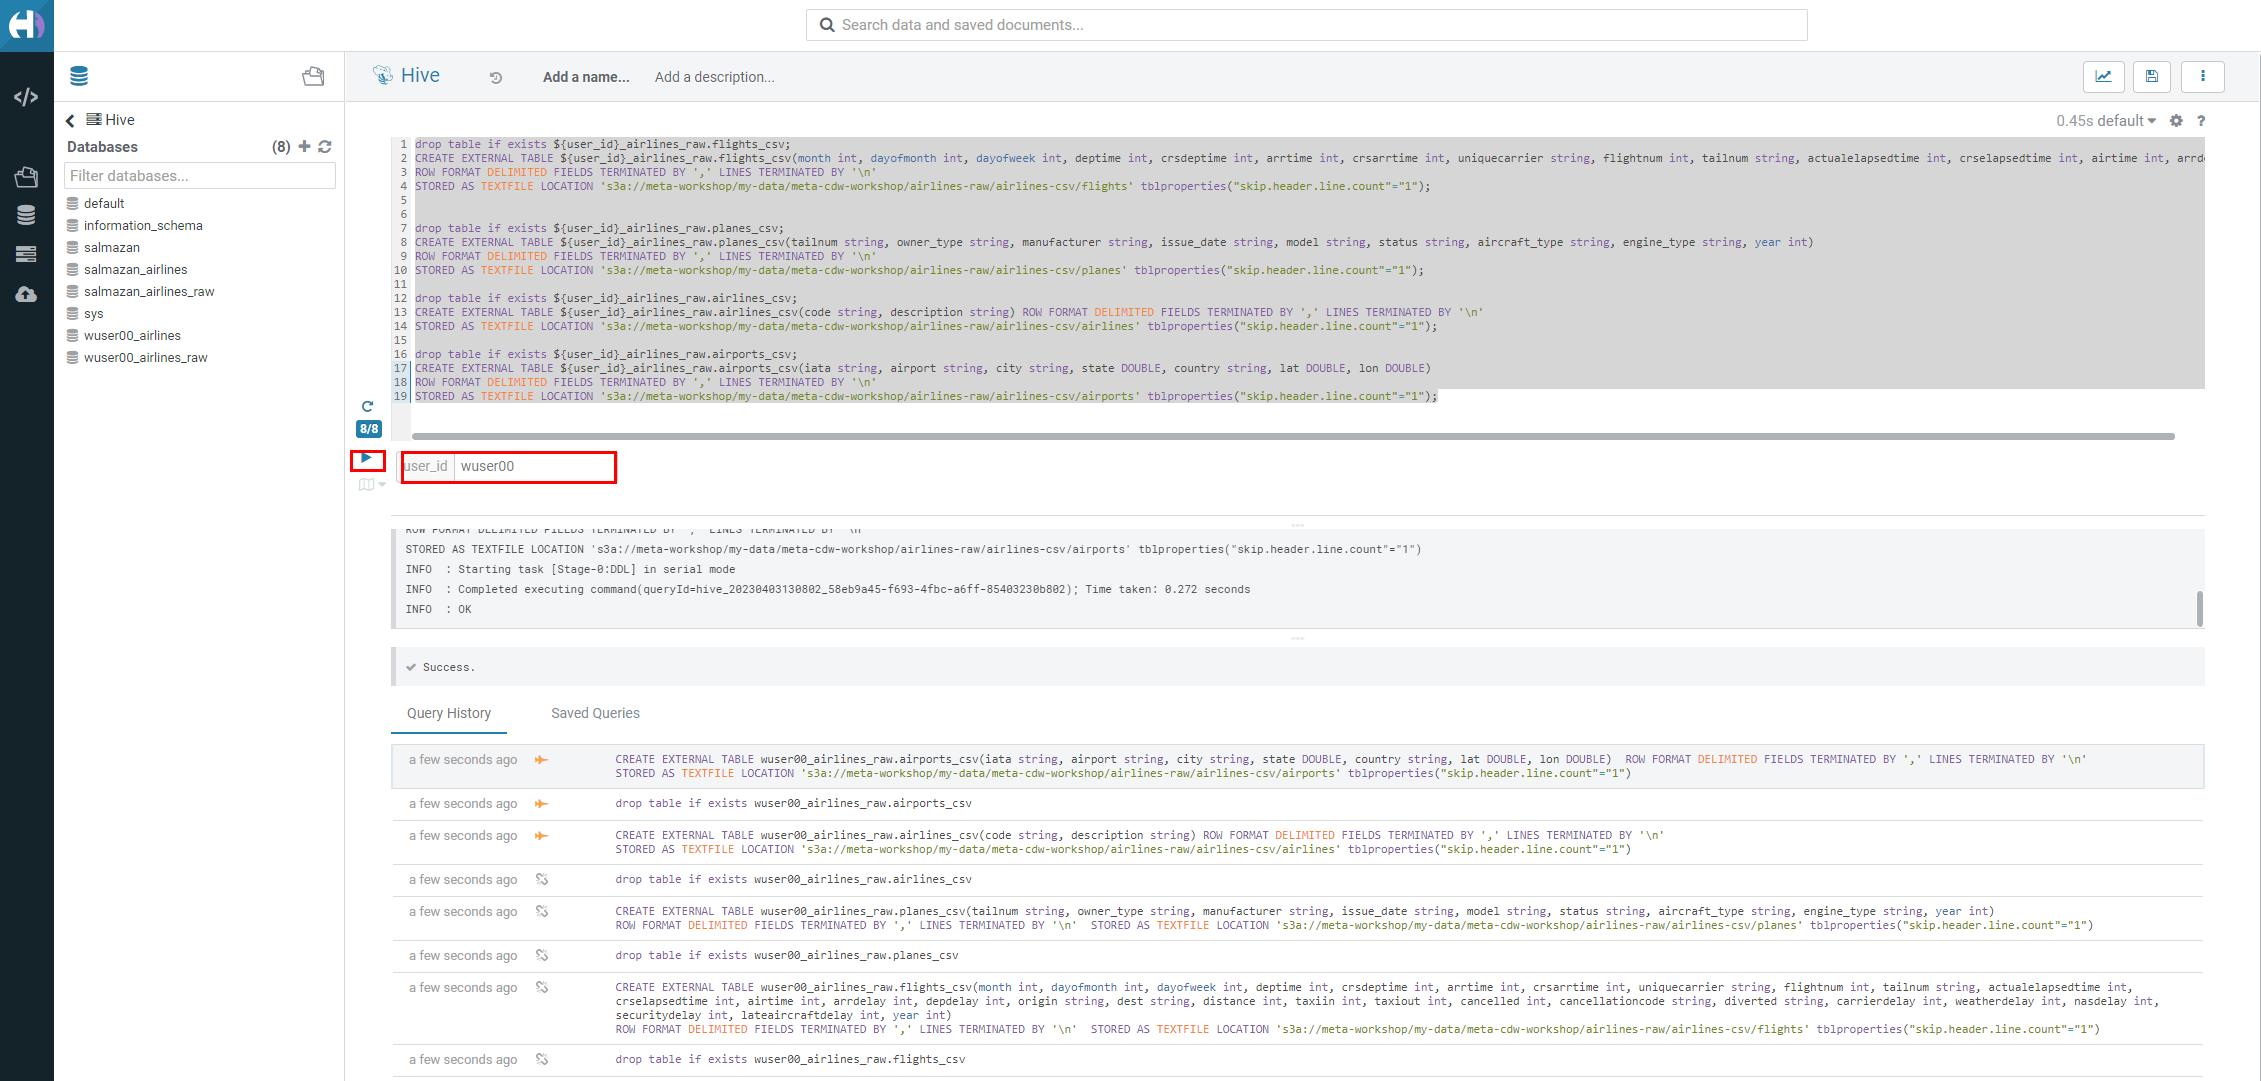This screenshot has height=1081, width=2261.
Task: Open query history clock icon near Hive
Action: (x=496, y=78)
